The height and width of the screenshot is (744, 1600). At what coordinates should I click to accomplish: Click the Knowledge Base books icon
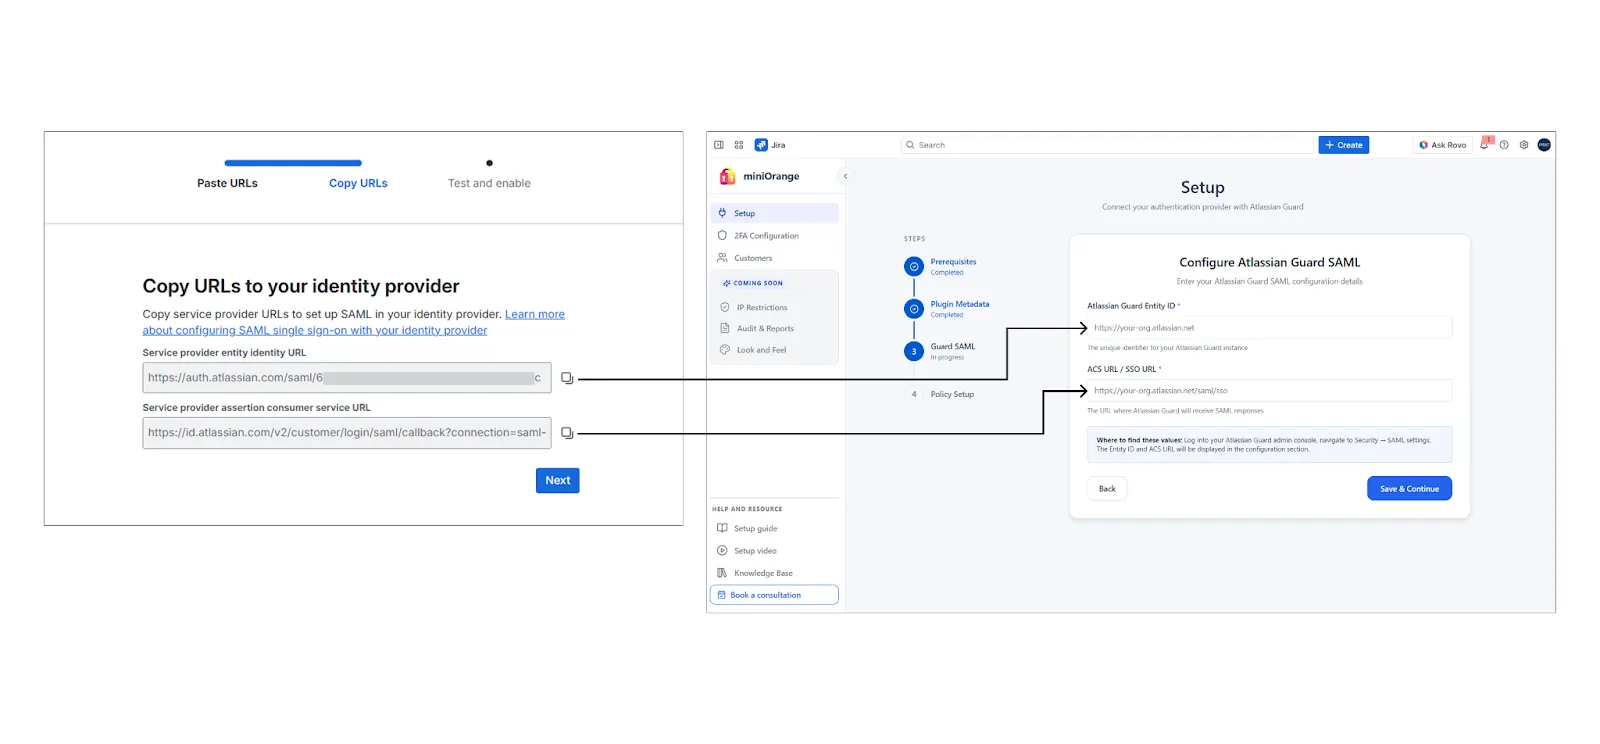722,573
